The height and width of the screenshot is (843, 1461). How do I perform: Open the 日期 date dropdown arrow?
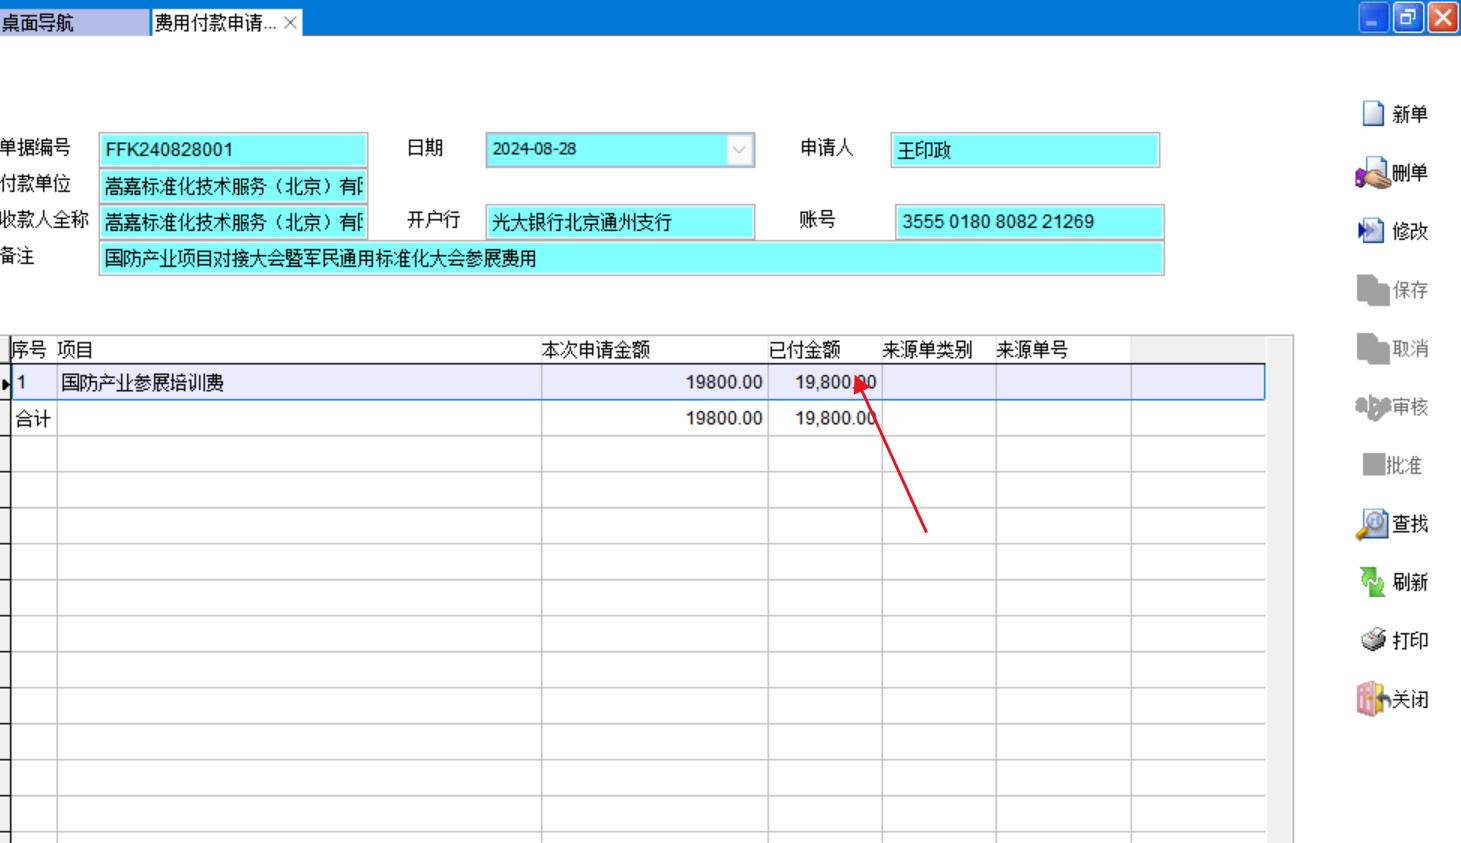[739, 150]
